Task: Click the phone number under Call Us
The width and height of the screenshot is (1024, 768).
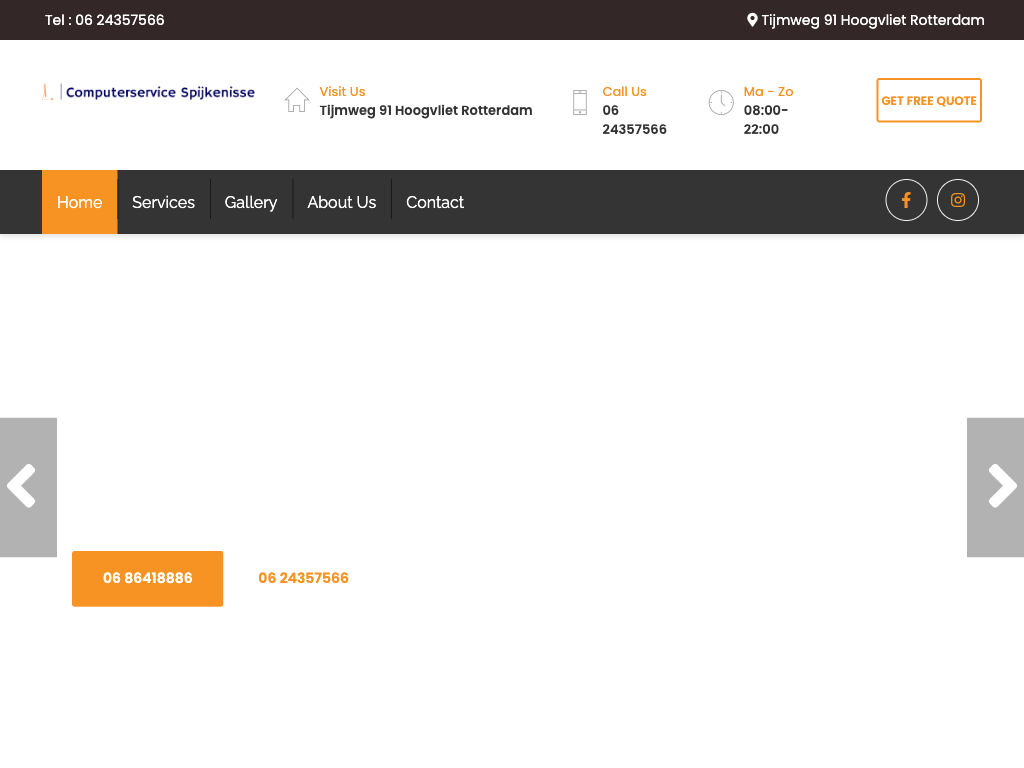Action: pos(633,120)
